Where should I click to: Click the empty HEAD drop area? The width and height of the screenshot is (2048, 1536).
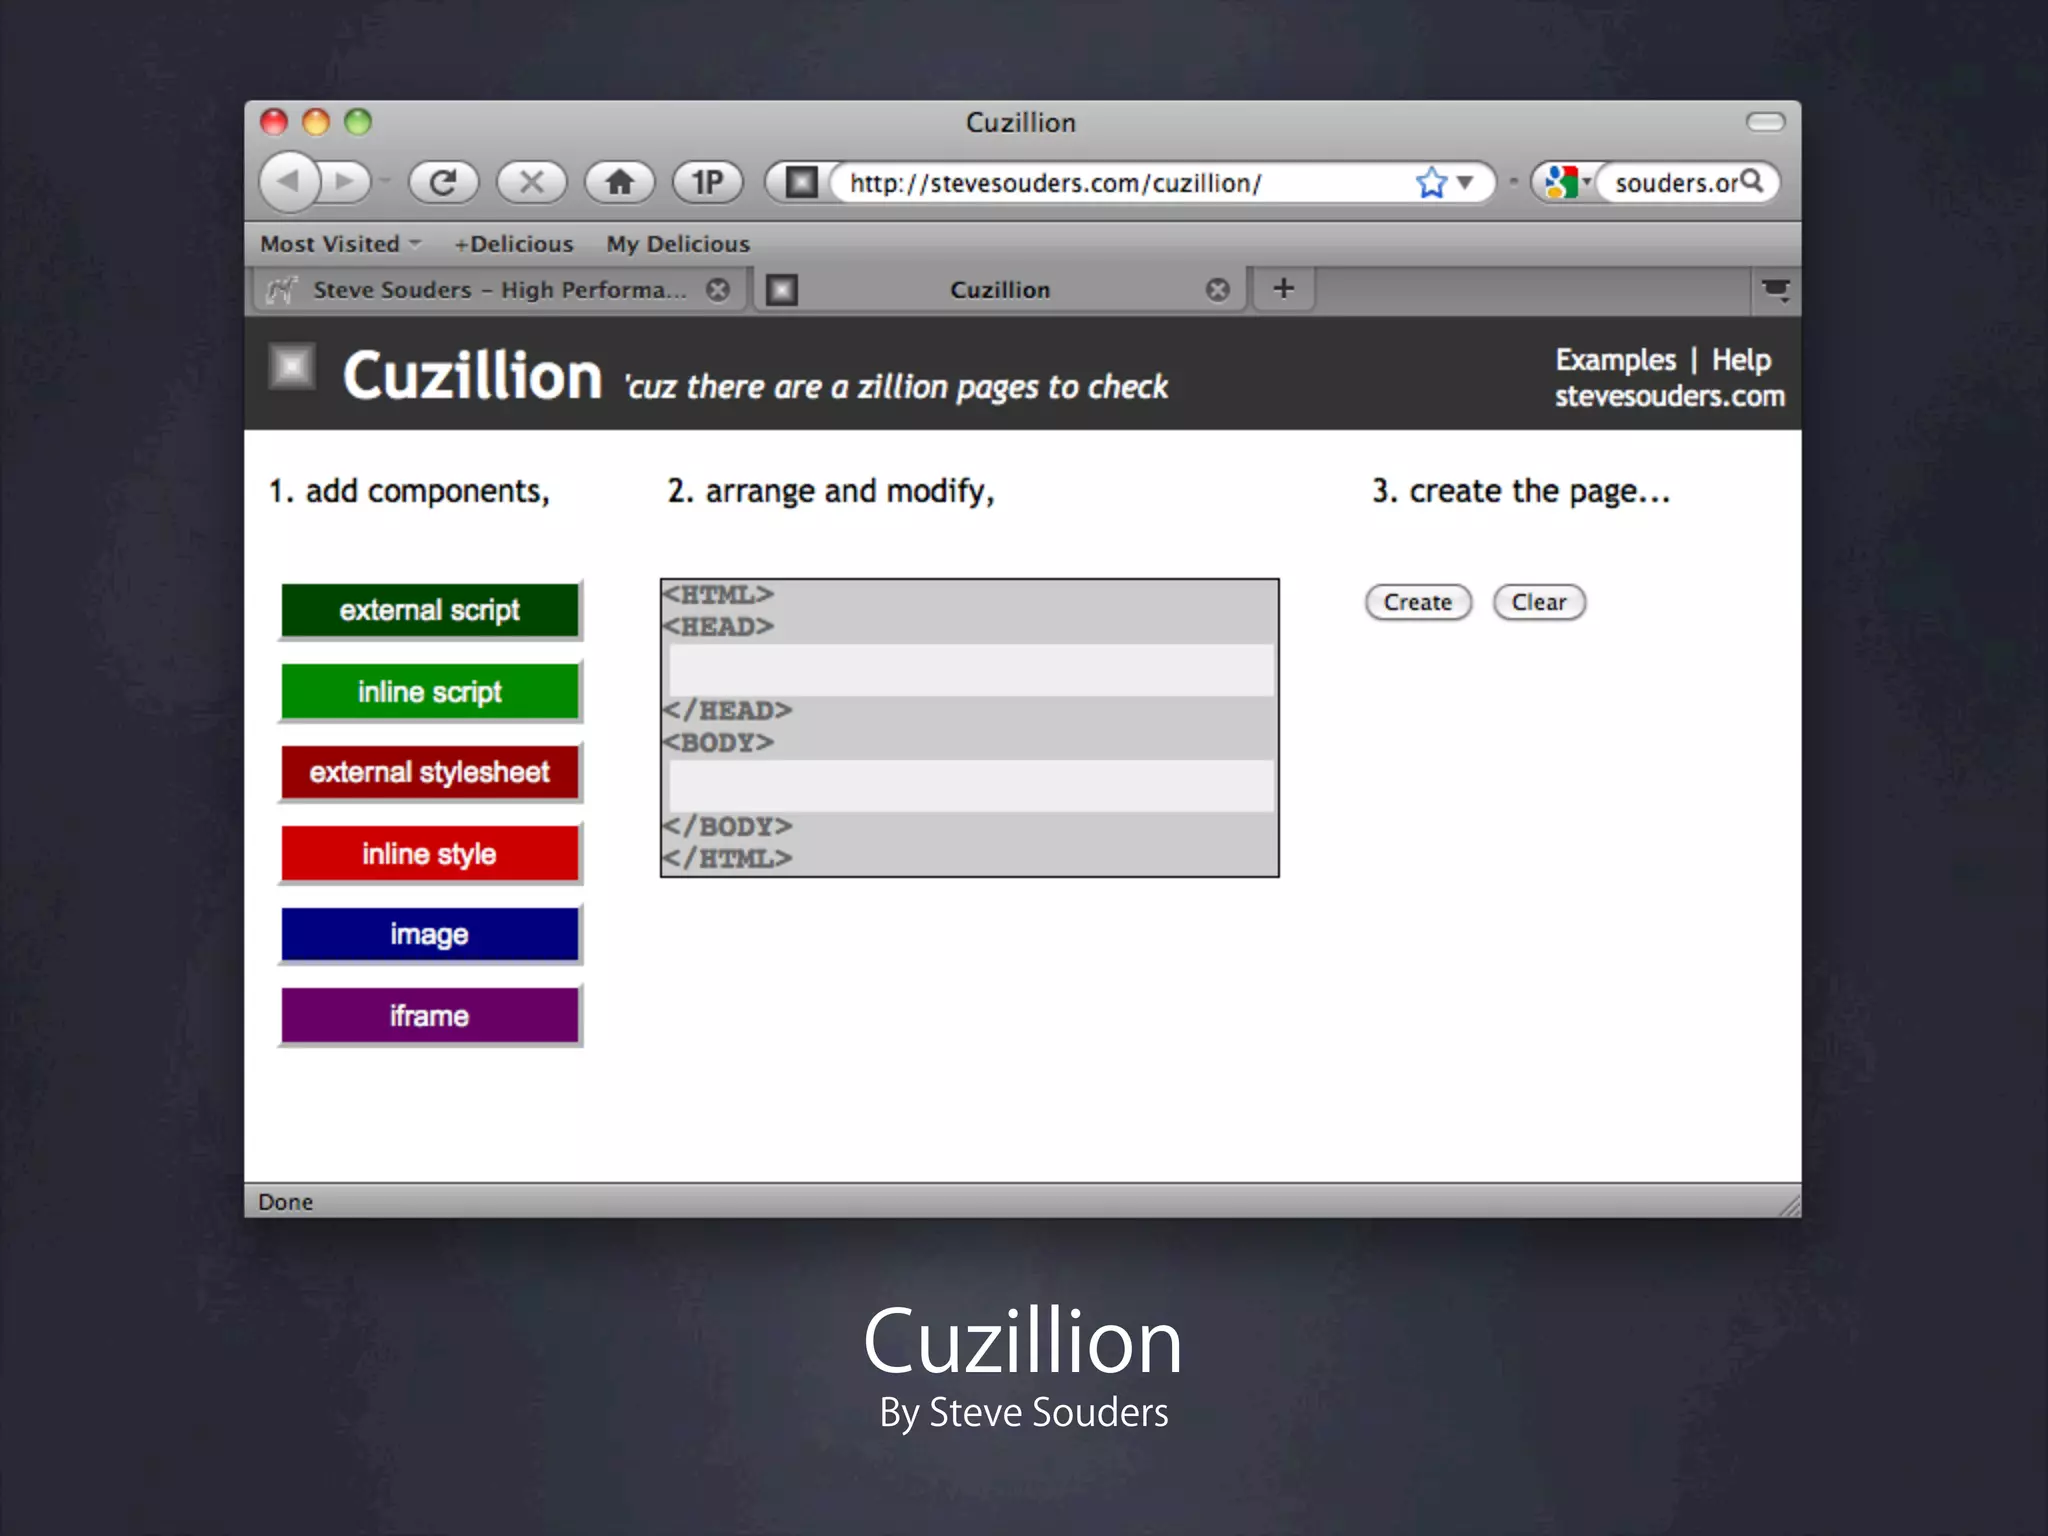click(x=971, y=670)
